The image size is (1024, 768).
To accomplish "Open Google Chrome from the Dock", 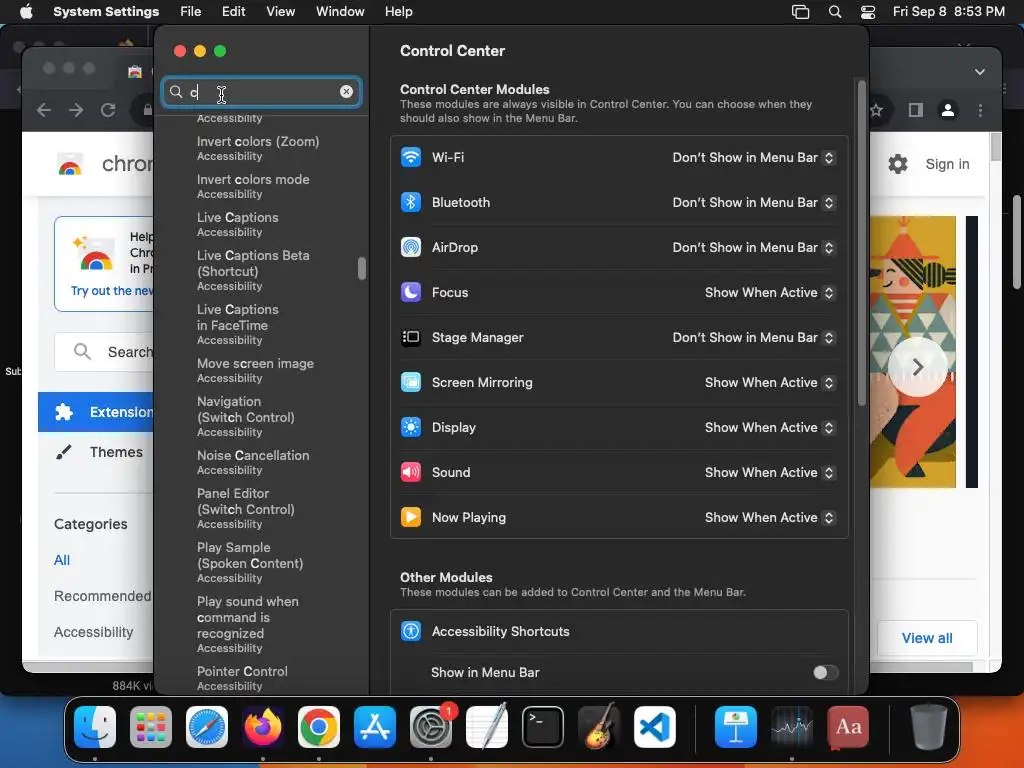I will (x=319, y=727).
